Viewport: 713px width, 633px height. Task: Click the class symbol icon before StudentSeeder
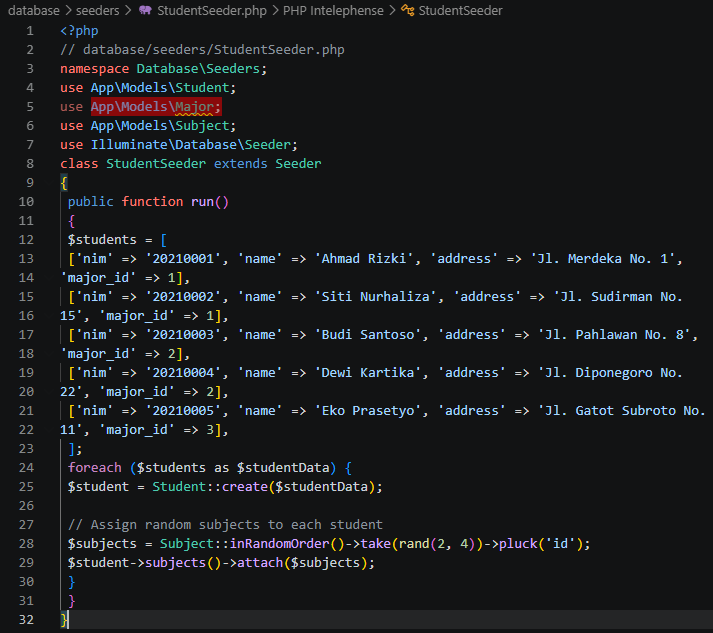point(407,10)
